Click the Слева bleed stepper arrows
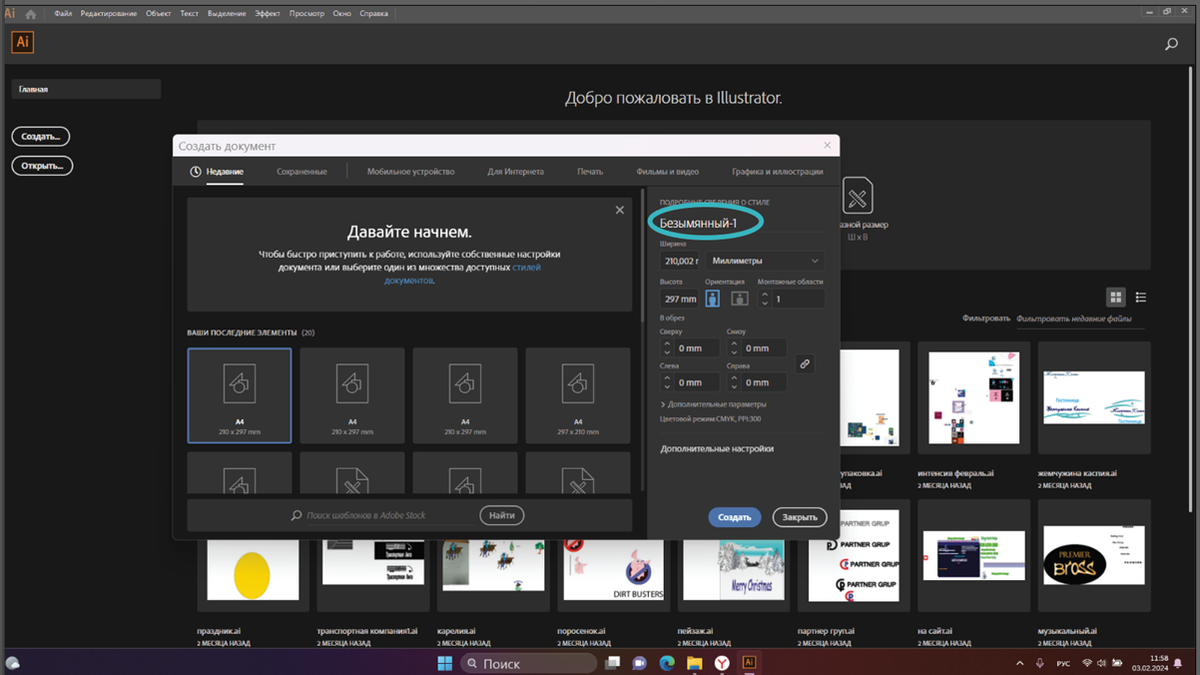The width and height of the screenshot is (1200, 675). click(668, 382)
